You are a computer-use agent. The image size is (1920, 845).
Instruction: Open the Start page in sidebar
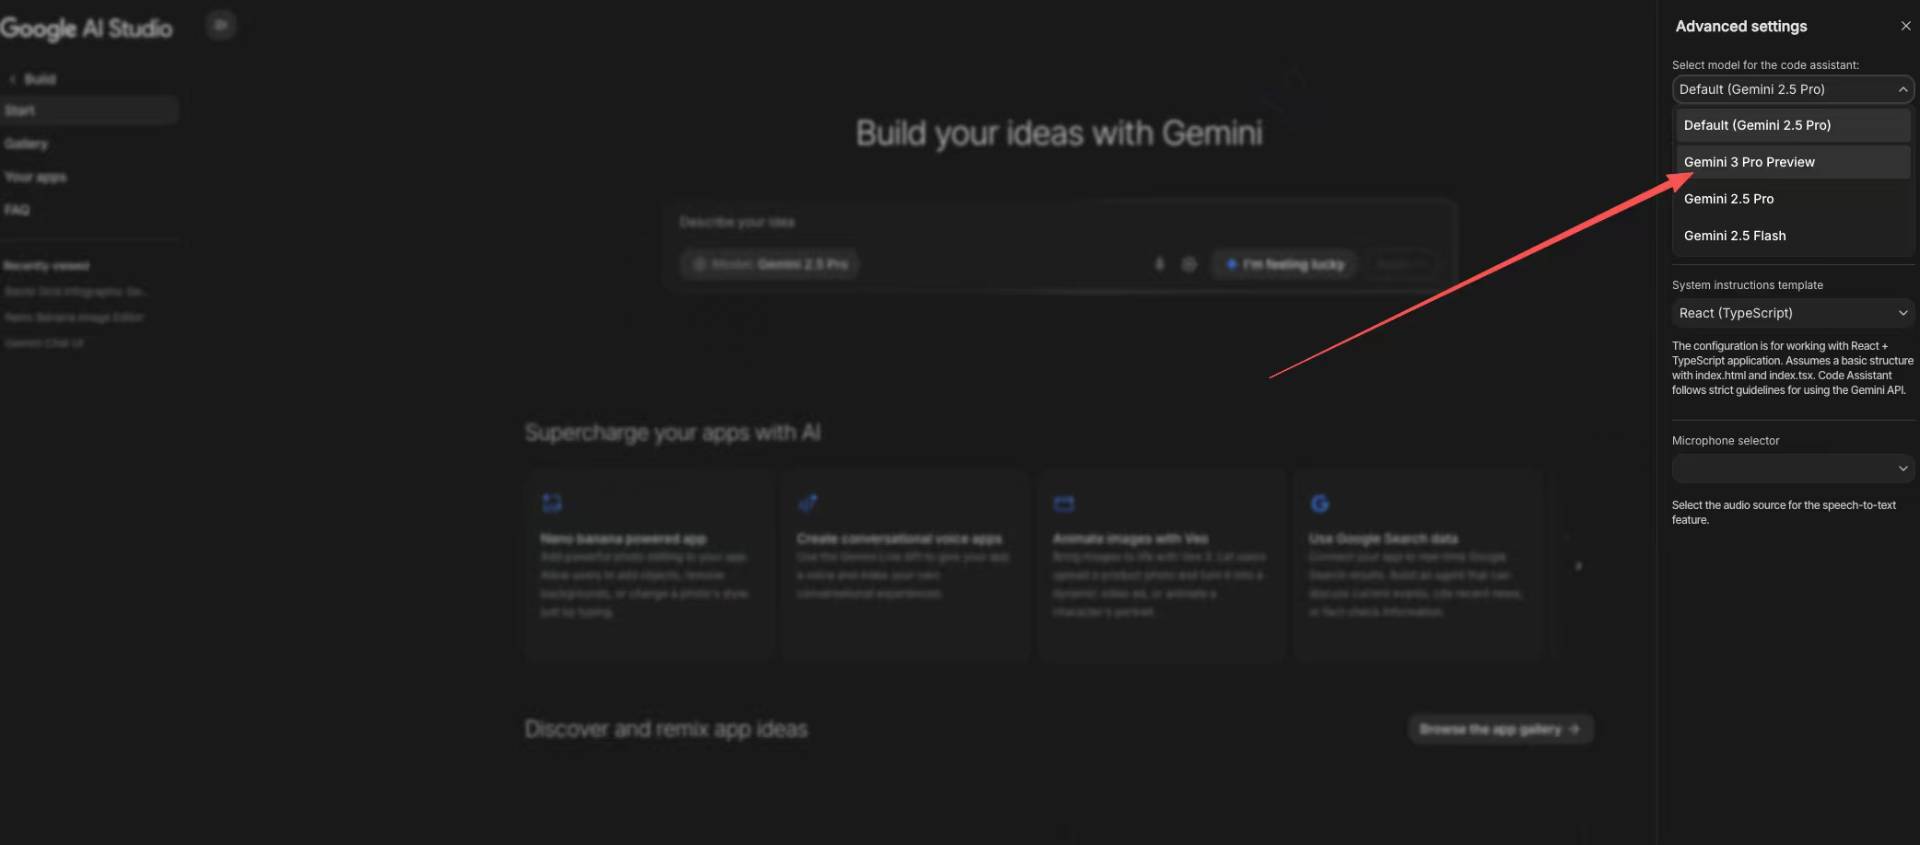tap(89, 110)
